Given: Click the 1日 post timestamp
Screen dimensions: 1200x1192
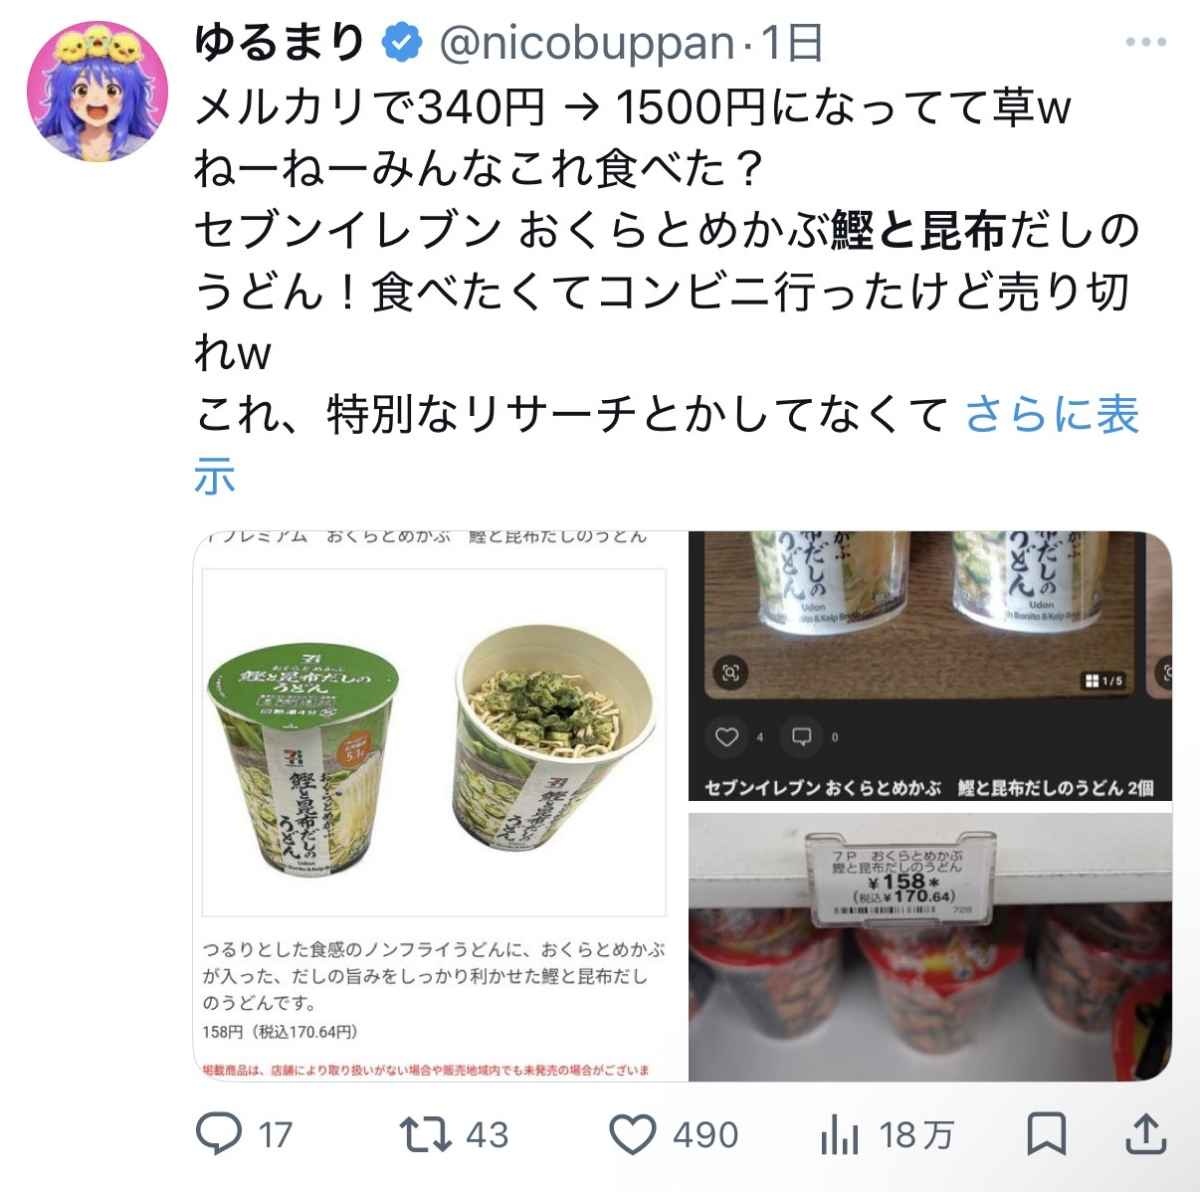Looking at the screenshot, I should pyautogui.click(x=793, y=43).
